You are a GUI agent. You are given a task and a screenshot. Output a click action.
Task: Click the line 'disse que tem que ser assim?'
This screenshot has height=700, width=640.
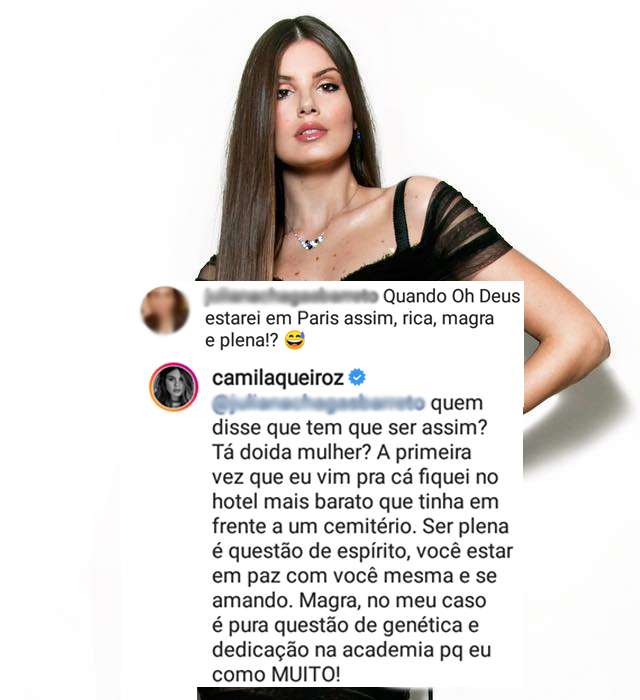point(349,428)
